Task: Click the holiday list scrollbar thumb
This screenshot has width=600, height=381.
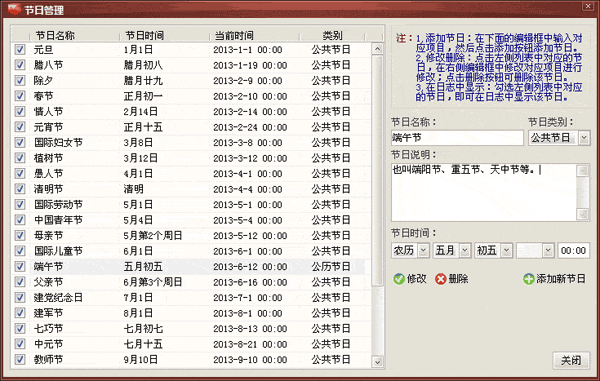Action: coord(377,171)
